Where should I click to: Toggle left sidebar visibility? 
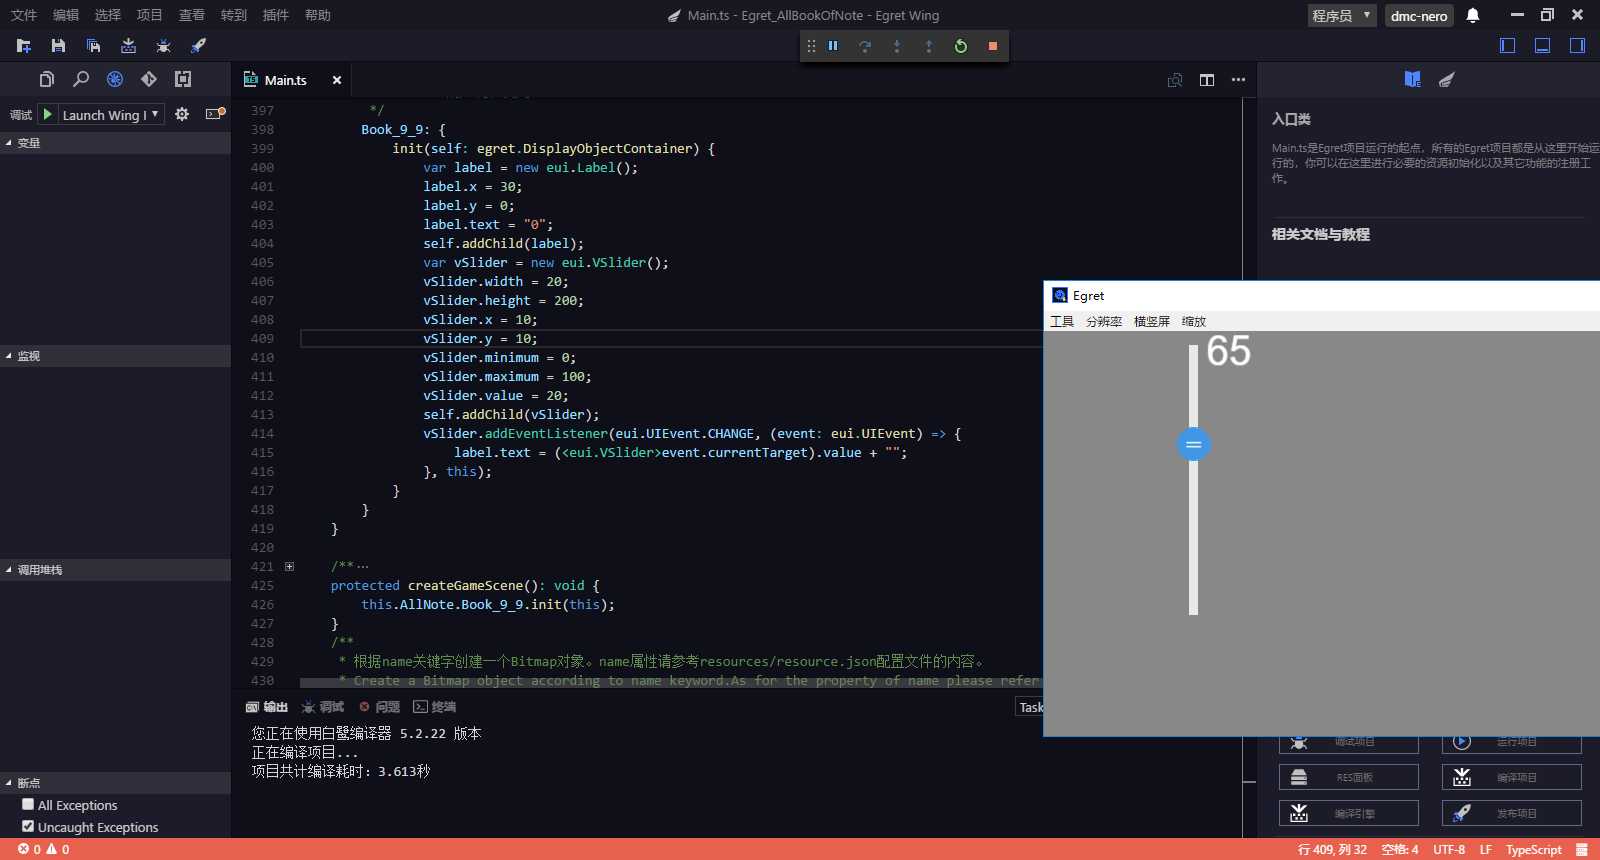point(1508,45)
